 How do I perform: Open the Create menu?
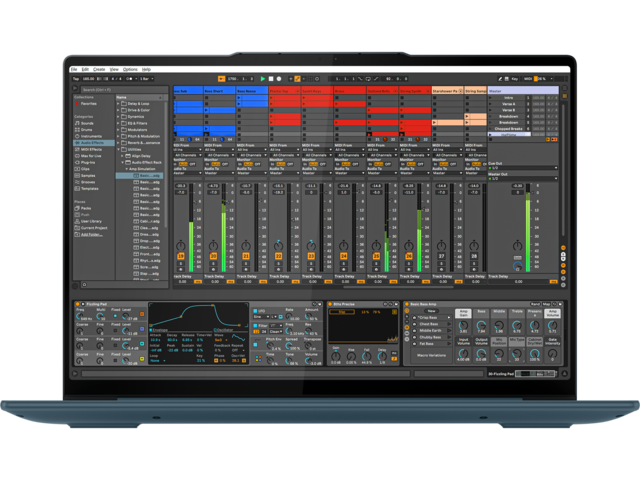tap(98, 69)
